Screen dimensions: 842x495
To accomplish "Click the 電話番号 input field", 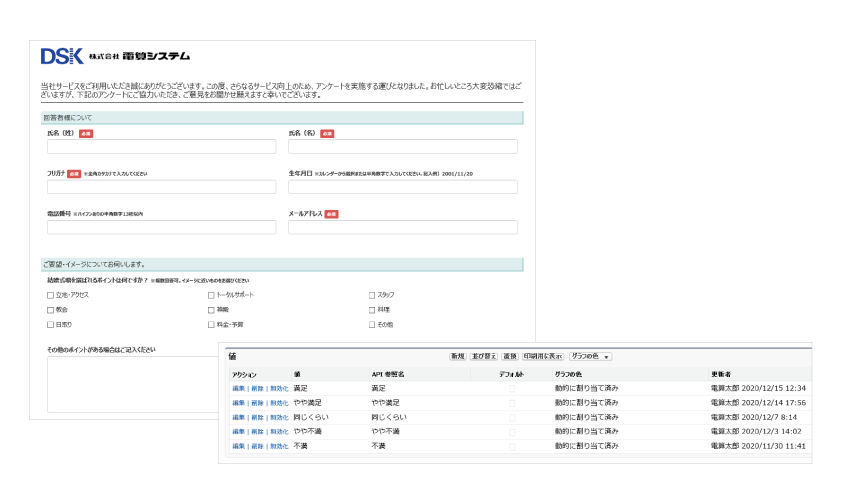I will click(x=161, y=228).
